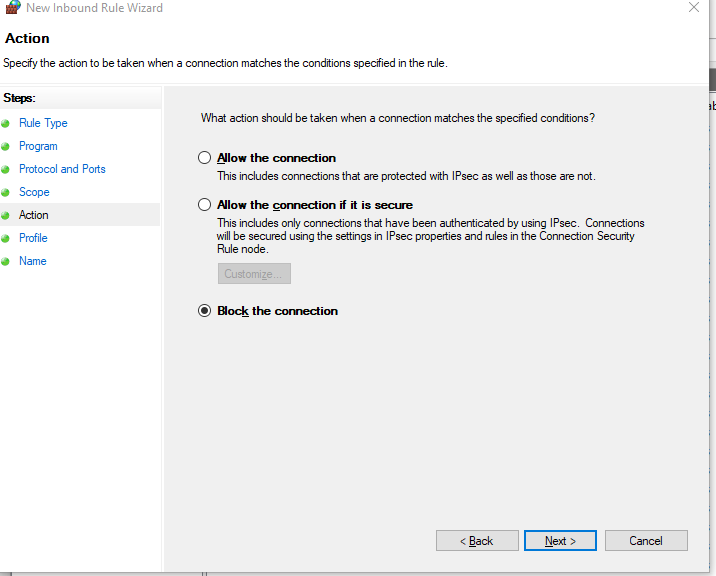Click the 'This includes only connections' IPsec description
The width and height of the screenshot is (716, 576).
pos(431,236)
